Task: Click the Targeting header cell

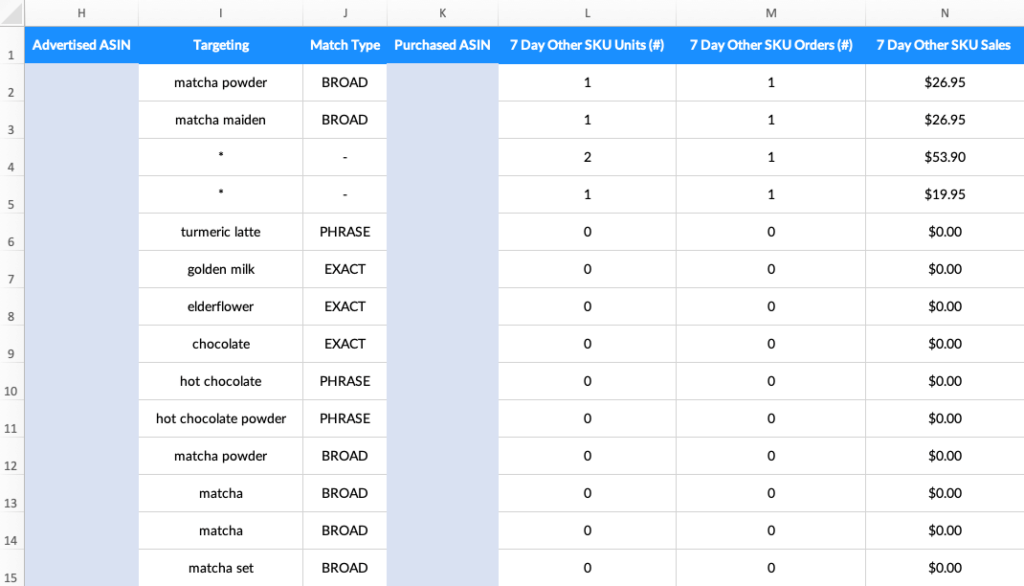Action: (221, 45)
